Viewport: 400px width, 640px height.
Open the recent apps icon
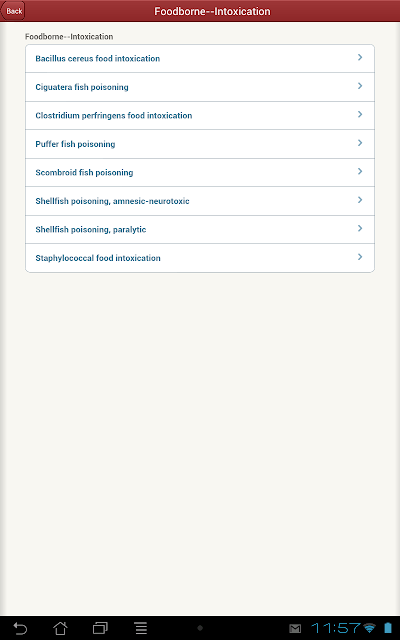tap(100, 628)
